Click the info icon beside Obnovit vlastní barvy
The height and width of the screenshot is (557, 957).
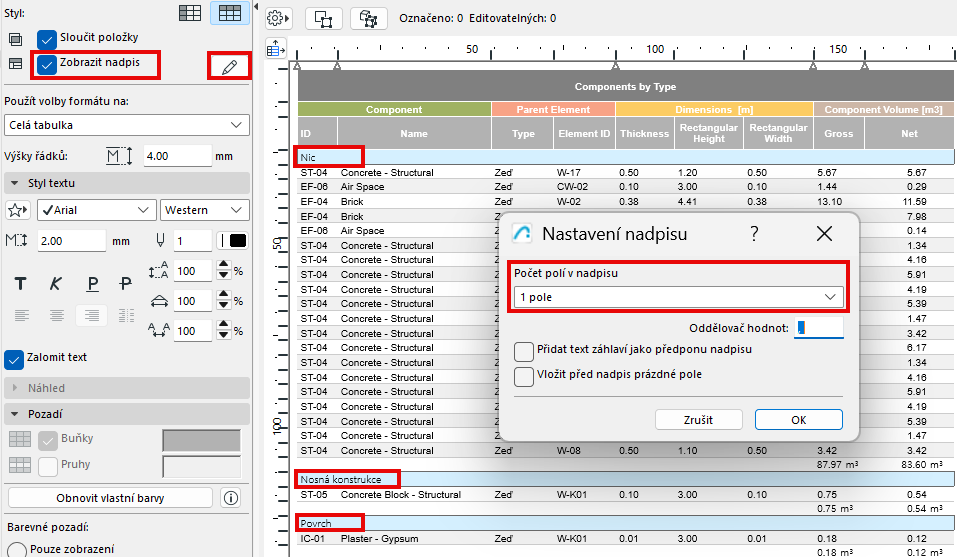230,497
